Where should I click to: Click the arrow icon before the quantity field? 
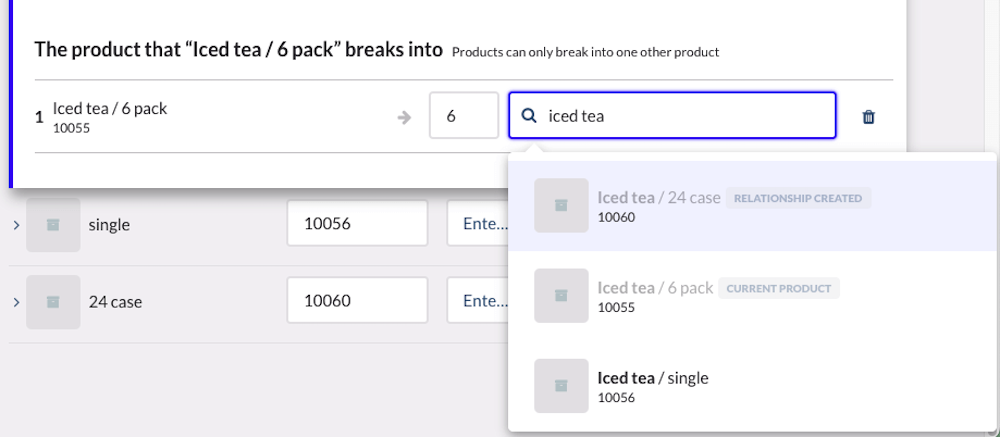tap(404, 117)
